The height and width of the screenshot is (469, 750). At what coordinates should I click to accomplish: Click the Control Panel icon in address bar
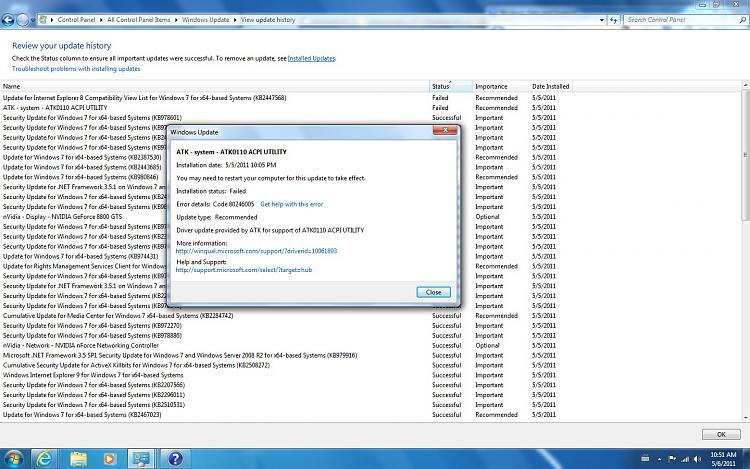tap(44, 20)
